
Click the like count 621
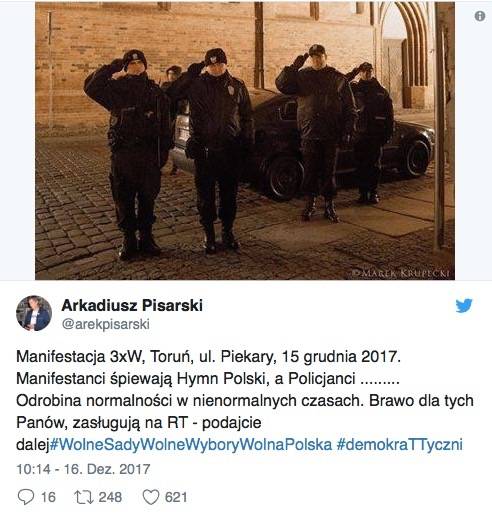coord(176,497)
